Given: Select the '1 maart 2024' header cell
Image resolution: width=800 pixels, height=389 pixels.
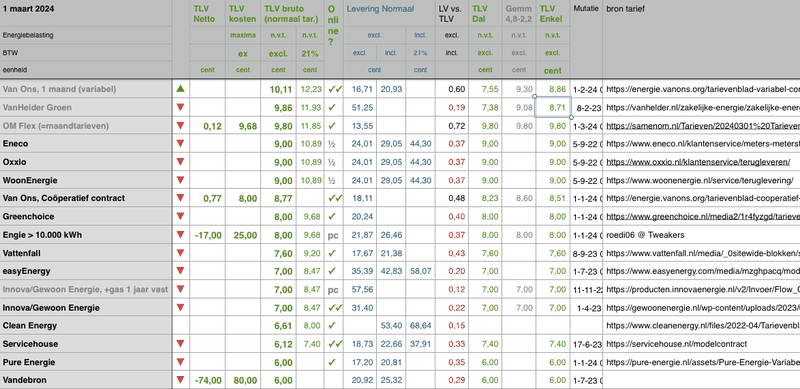Looking at the screenshot, I should [x=86, y=14].
